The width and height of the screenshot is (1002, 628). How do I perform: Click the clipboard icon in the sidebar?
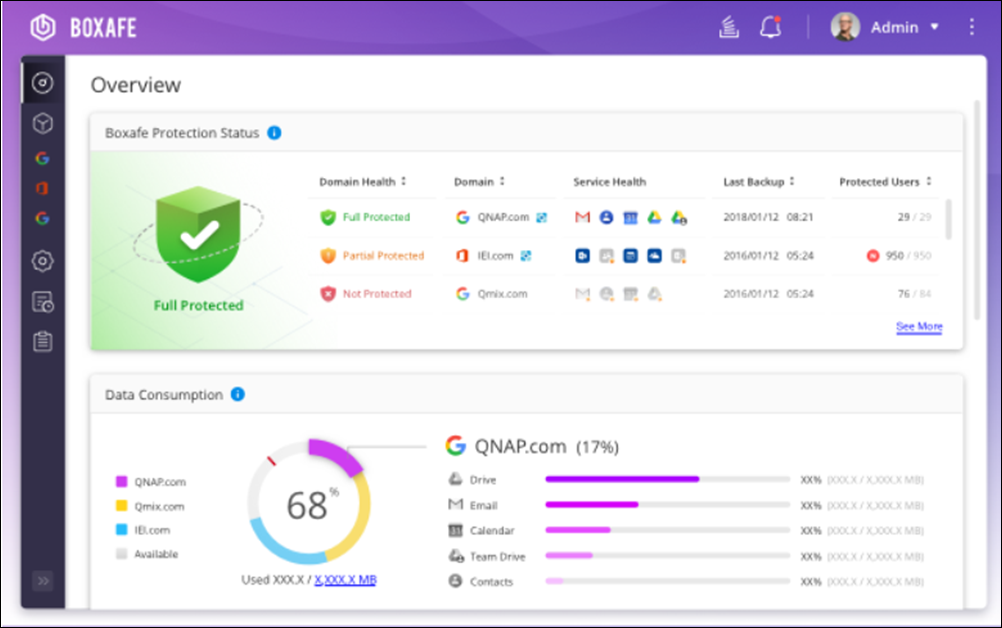pyautogui.click(x=43, y=342)
